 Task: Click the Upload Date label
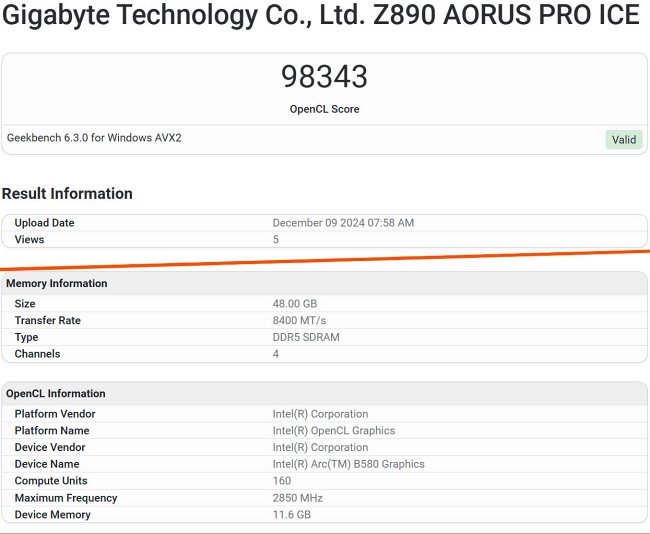point(44,223)
